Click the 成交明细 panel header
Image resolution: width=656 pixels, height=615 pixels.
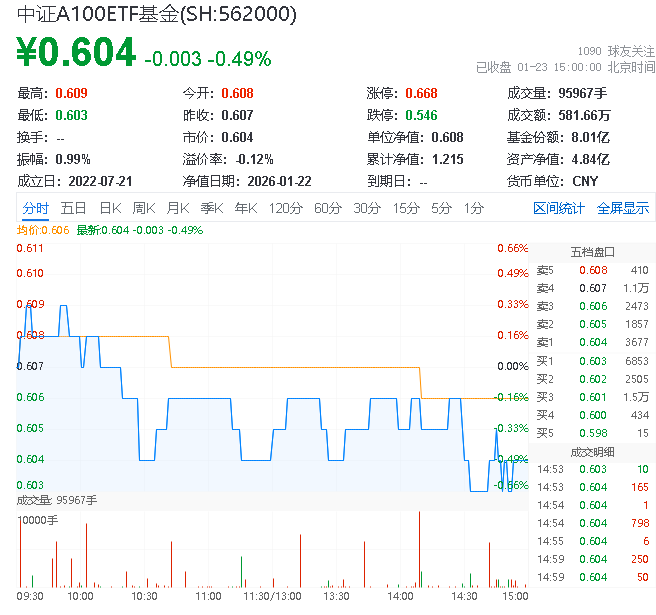click(592, 451)
